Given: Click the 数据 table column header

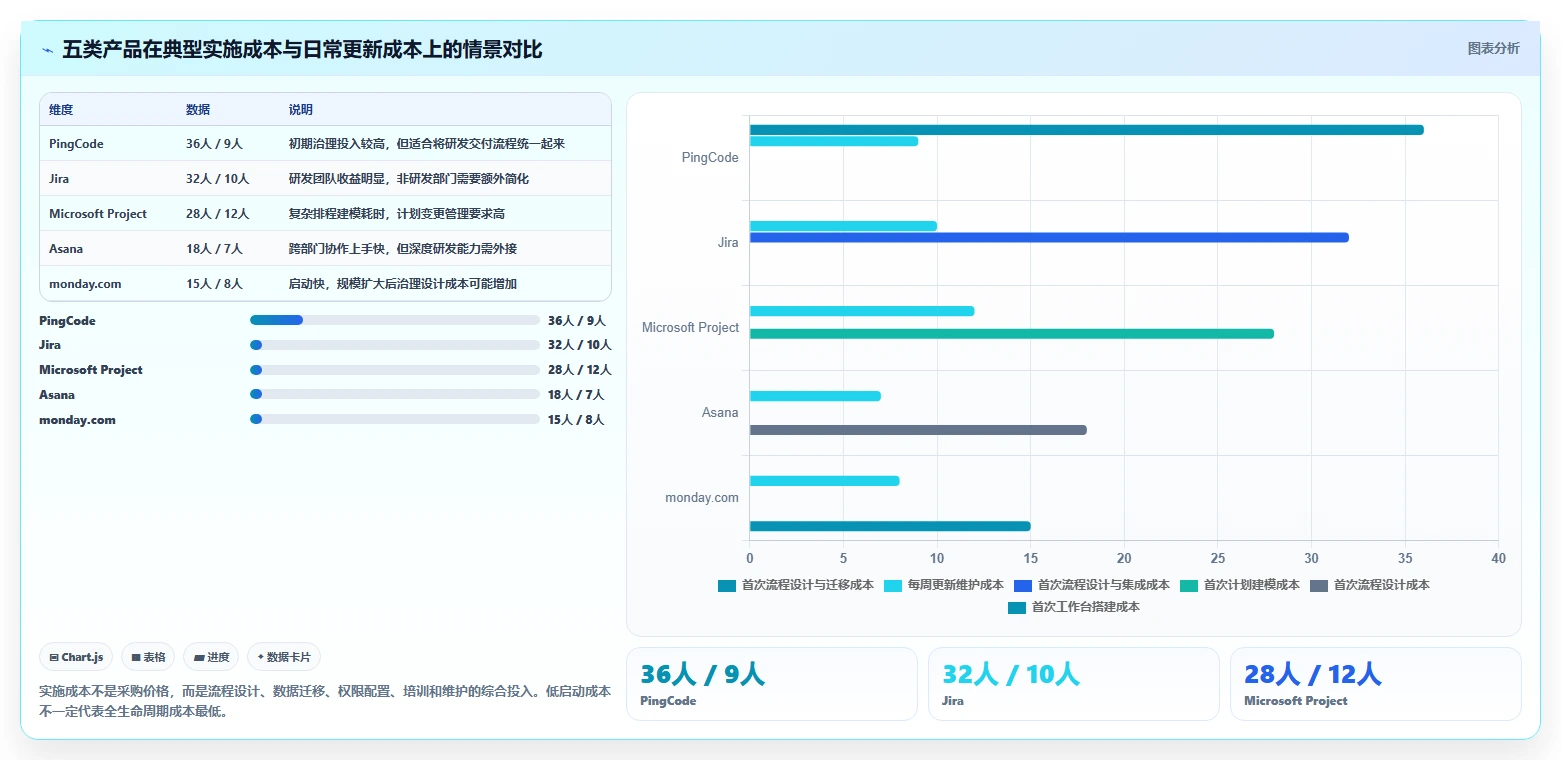Looking at the screenshot, I should click(x=198, y=110).
